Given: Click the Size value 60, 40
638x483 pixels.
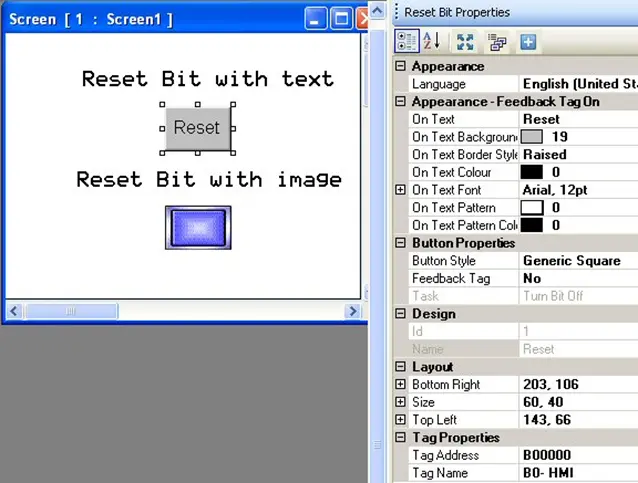Looking at the screenshot, I should (x=579, y=402).
